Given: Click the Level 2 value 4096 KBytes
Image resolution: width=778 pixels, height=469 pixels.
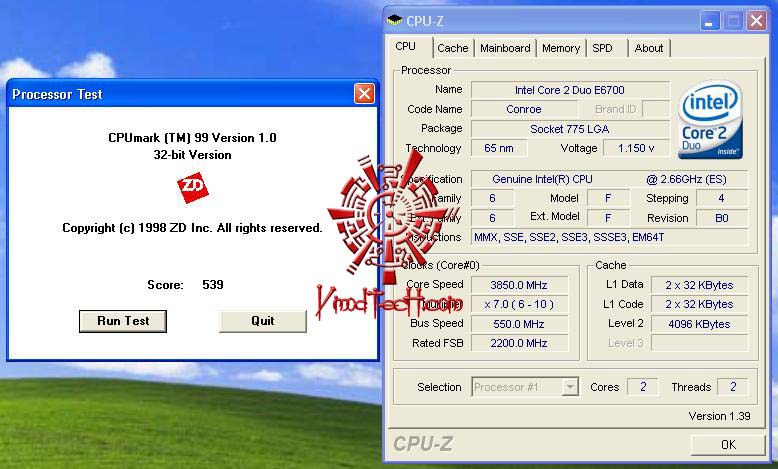Looking at the screenshot, I should click(x=699, y=324).
